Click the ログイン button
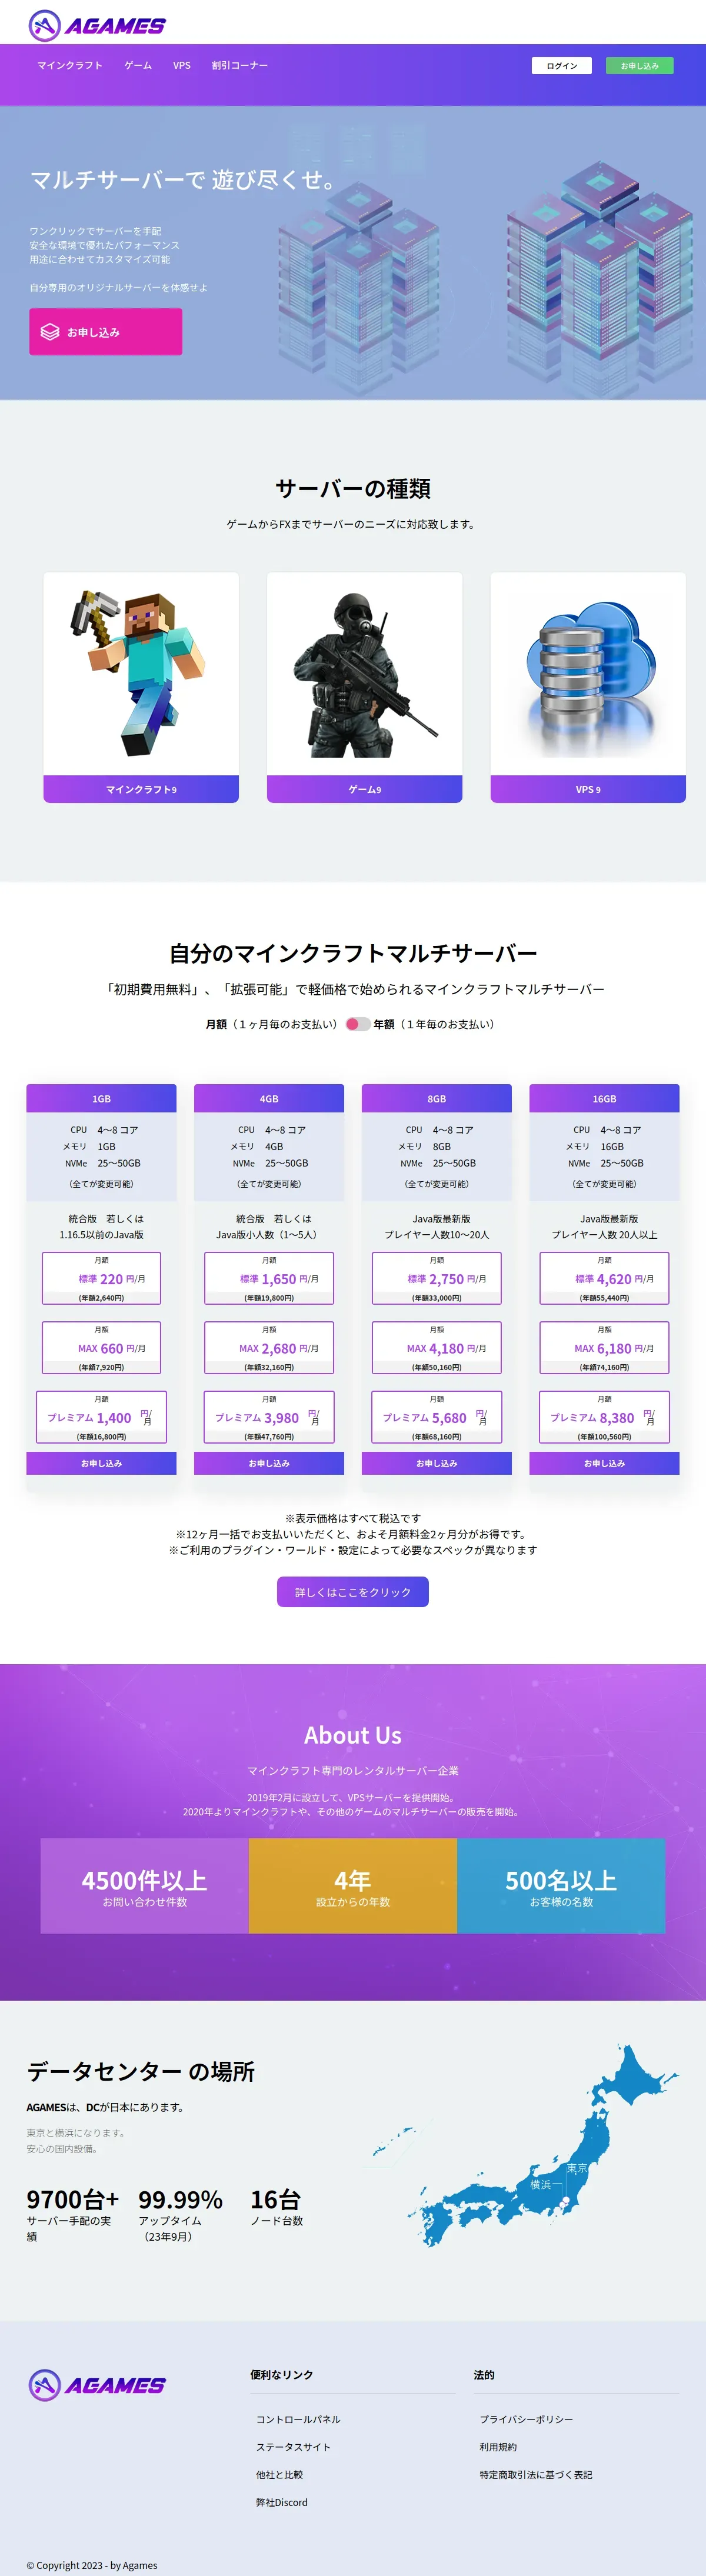Image resolution: width=706 pixels, height=2576 pixels. 562,66
